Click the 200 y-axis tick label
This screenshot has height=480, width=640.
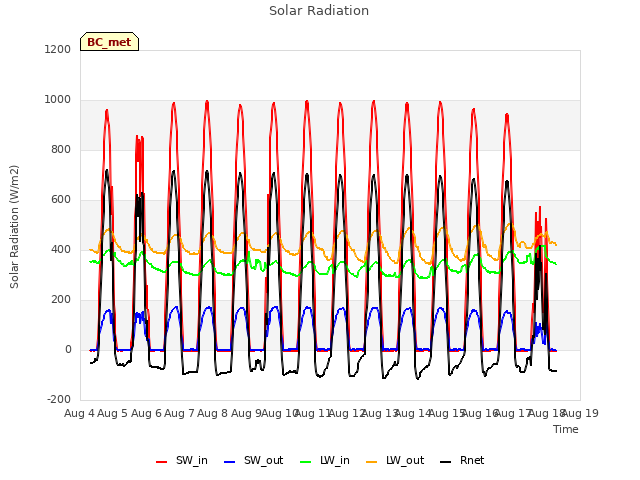tap(61, 300)
